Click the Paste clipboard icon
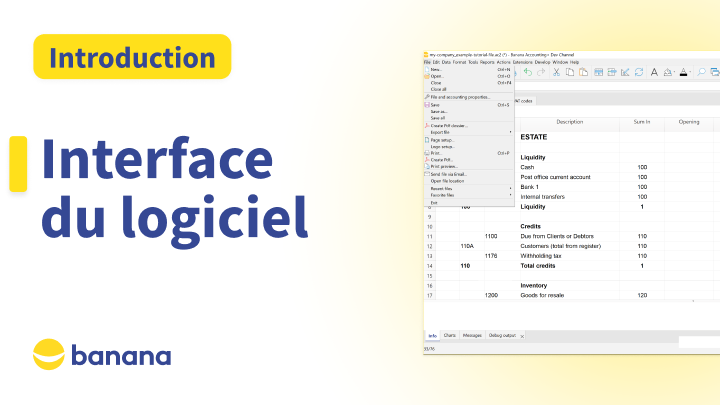This screenshot has width=720, height=405. [x=584, y=72]
